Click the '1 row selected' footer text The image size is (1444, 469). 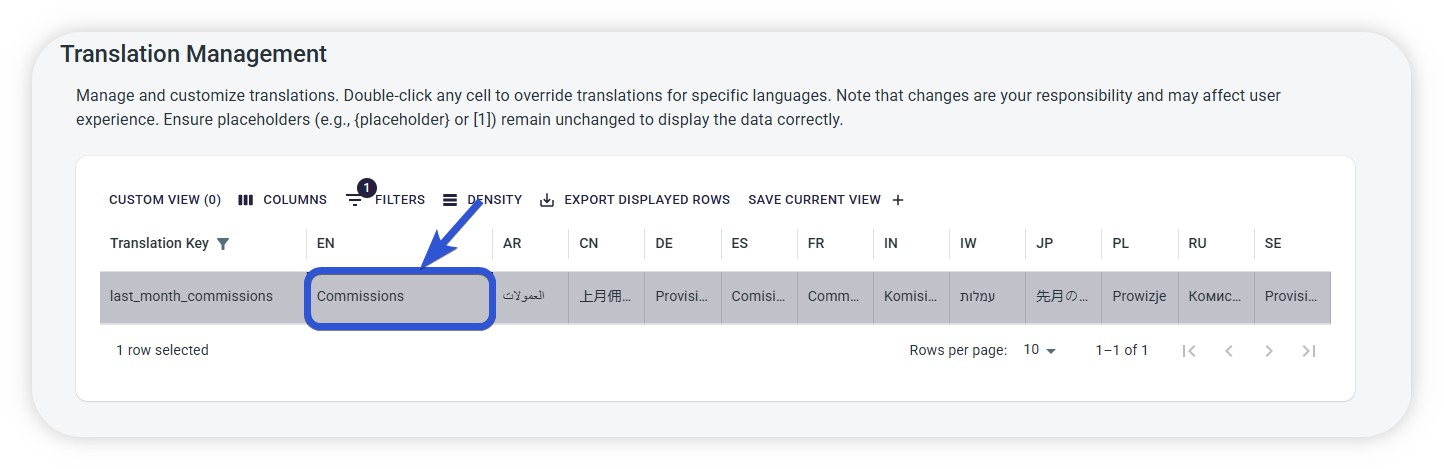(162, 351)
